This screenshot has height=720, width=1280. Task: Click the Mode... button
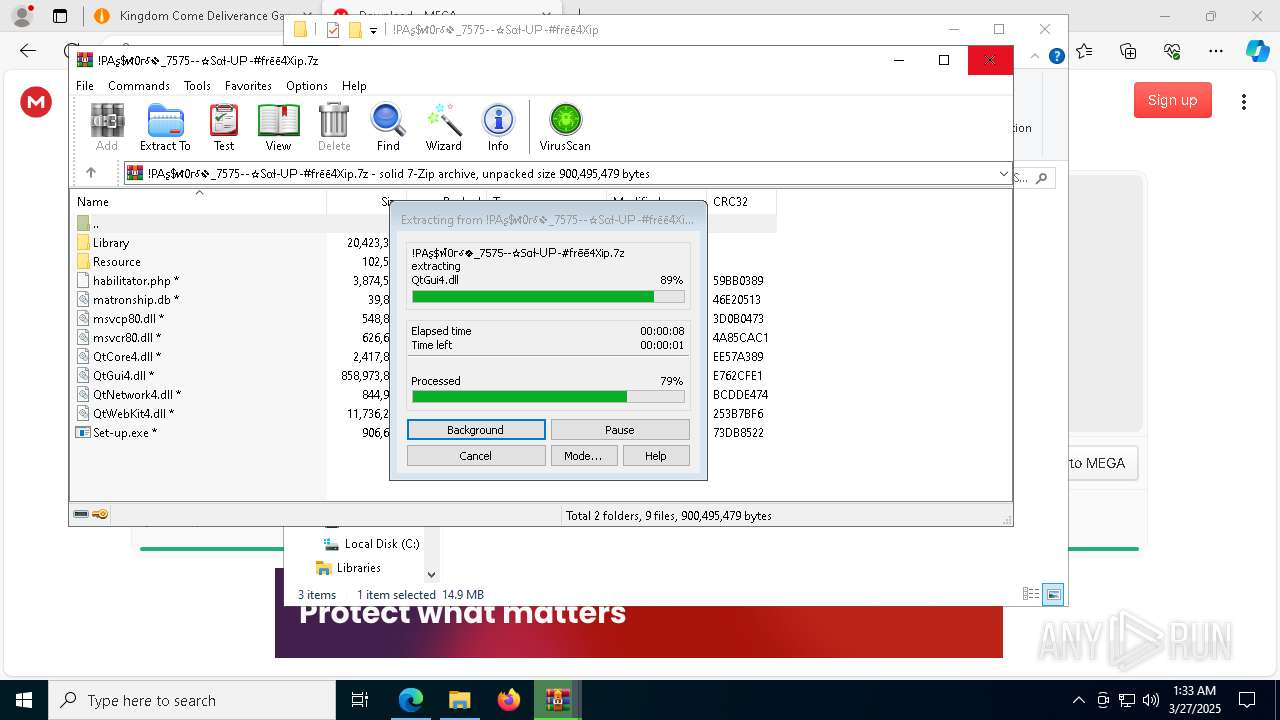point(583,456)
